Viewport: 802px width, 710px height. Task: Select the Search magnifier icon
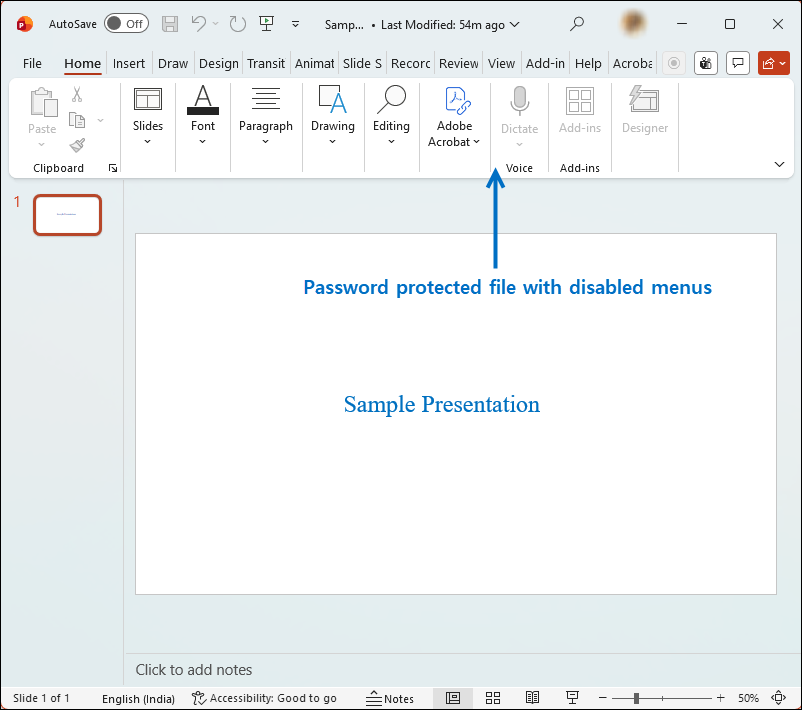[x=577, y=23]
